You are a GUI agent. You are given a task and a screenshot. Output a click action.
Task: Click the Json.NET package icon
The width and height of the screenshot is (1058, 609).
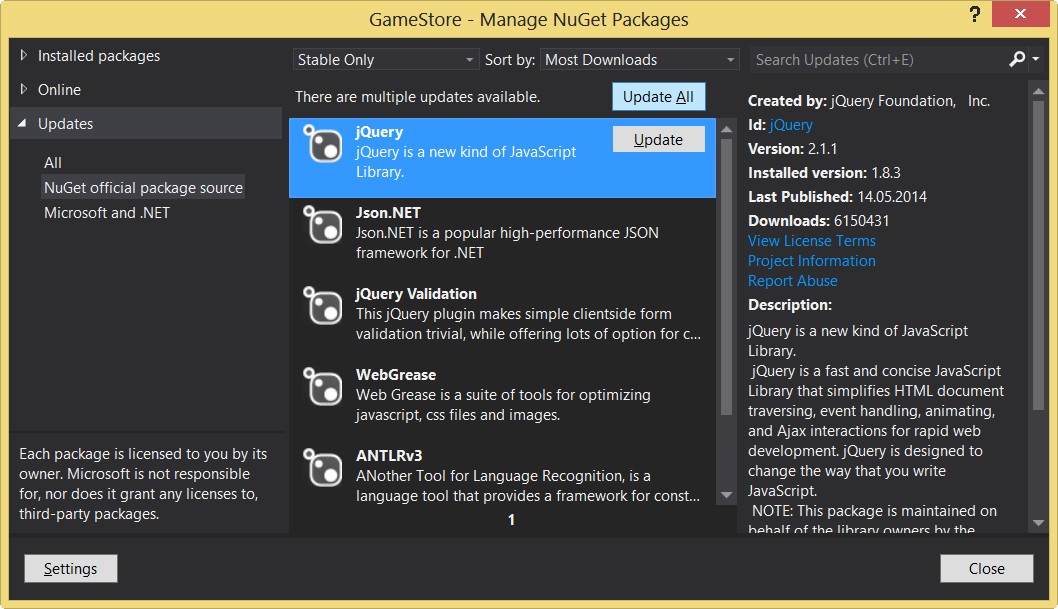(323, 225)
